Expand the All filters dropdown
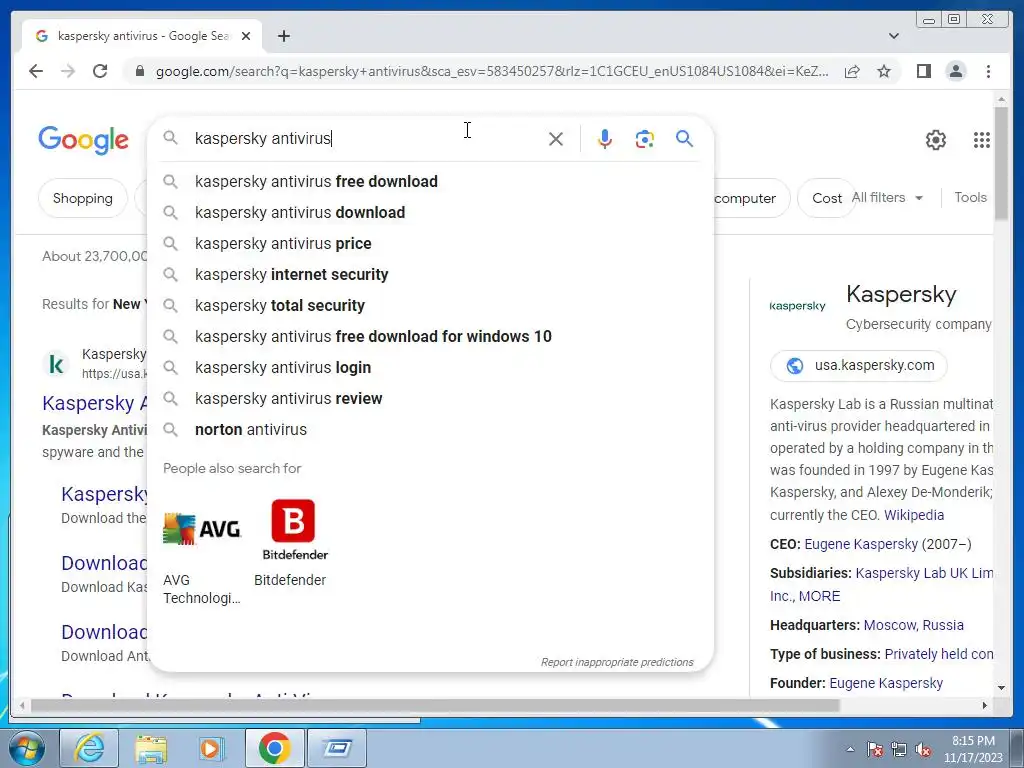Viewport: 1024px width, 768px height. (887, 197)
